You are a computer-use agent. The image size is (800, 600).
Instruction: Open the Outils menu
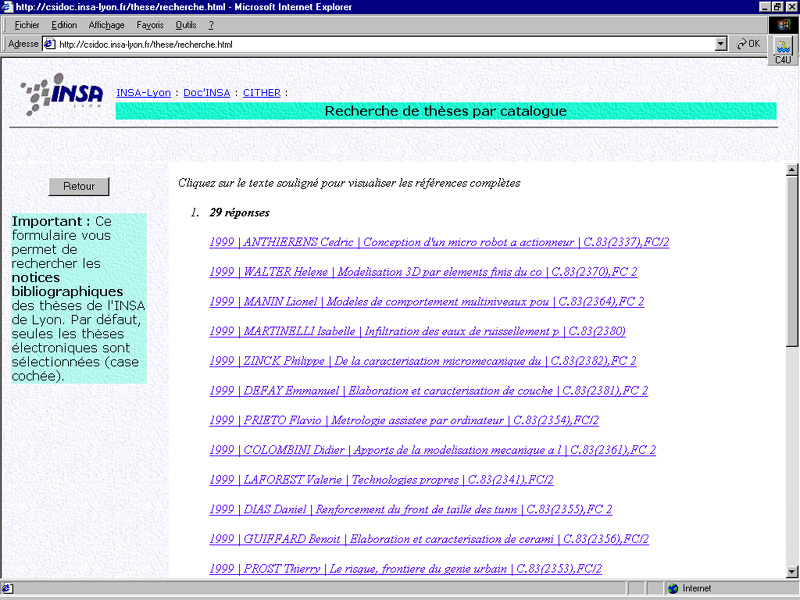click(x=186, y=25)
